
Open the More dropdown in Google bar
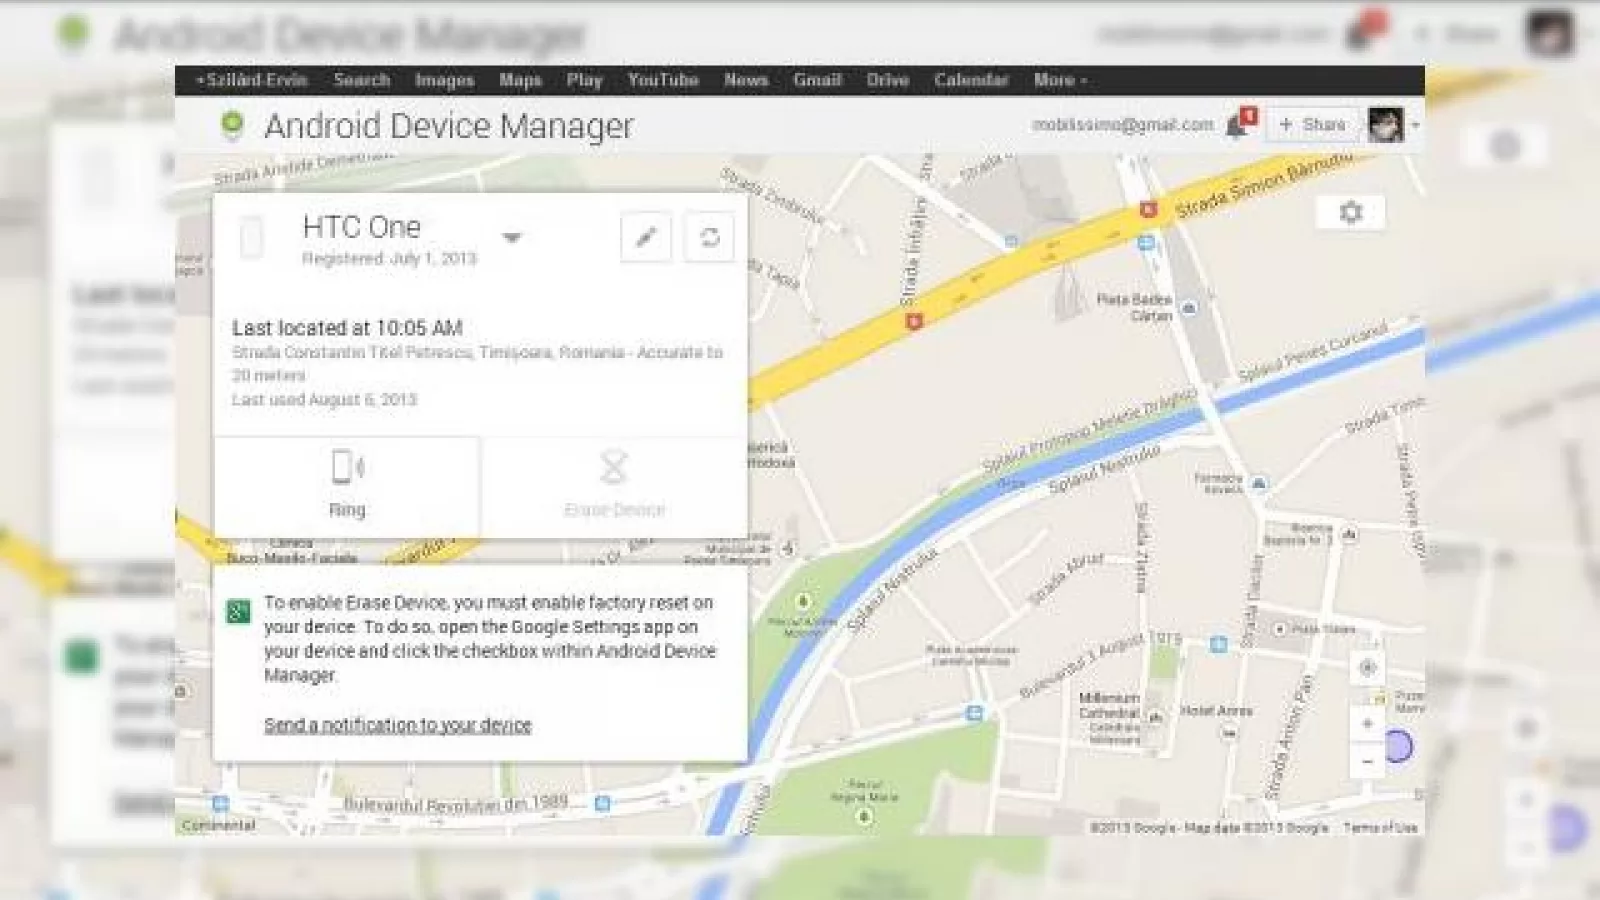pyautogui.click(x=1060, y=80)
